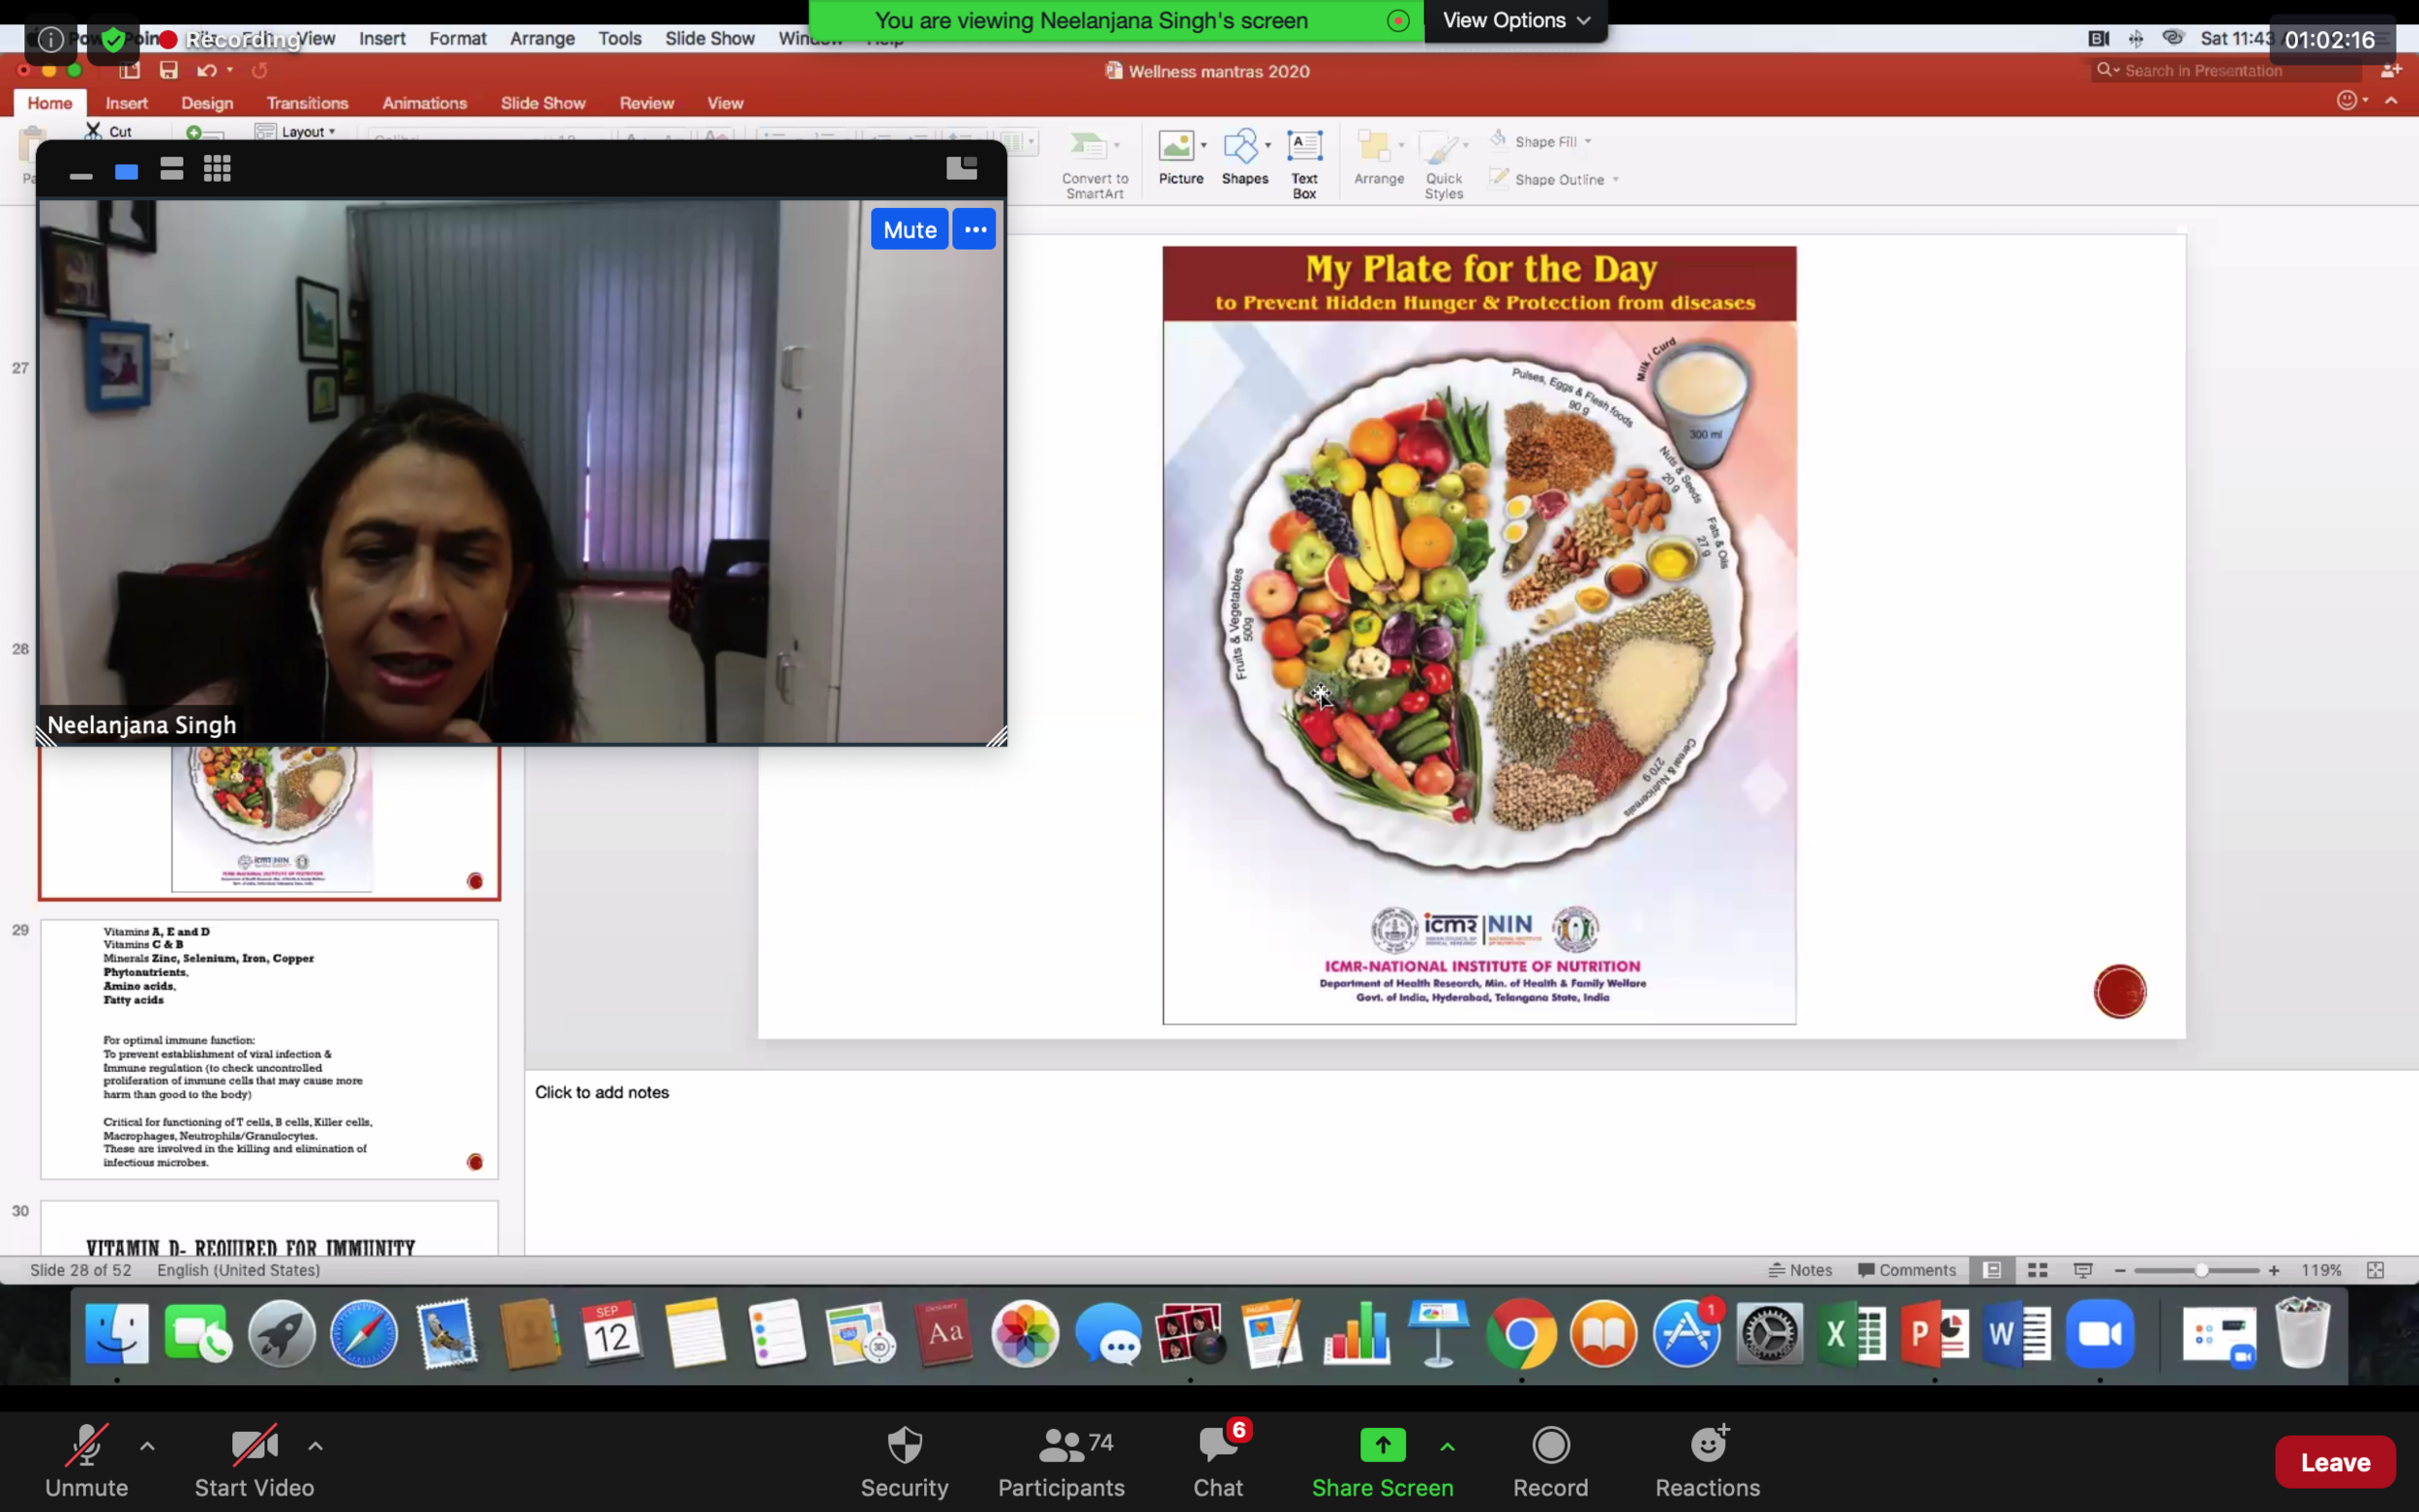Collapse the ribbon with chevron
The height and width of the screenshot is (1512, 2419).
(x=2391, y=100)
